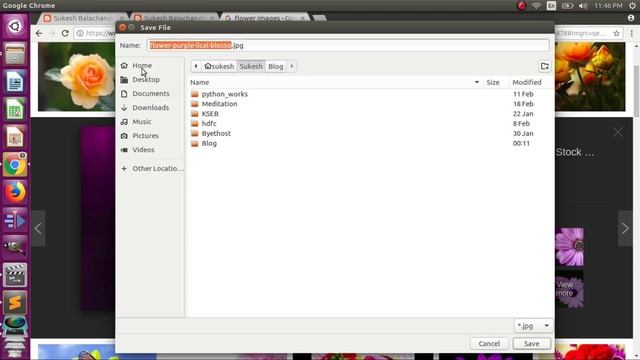Launch Sublime Text from the launcher
The height and width of the screenshot is (360, 640).
[x=15, y=302]
